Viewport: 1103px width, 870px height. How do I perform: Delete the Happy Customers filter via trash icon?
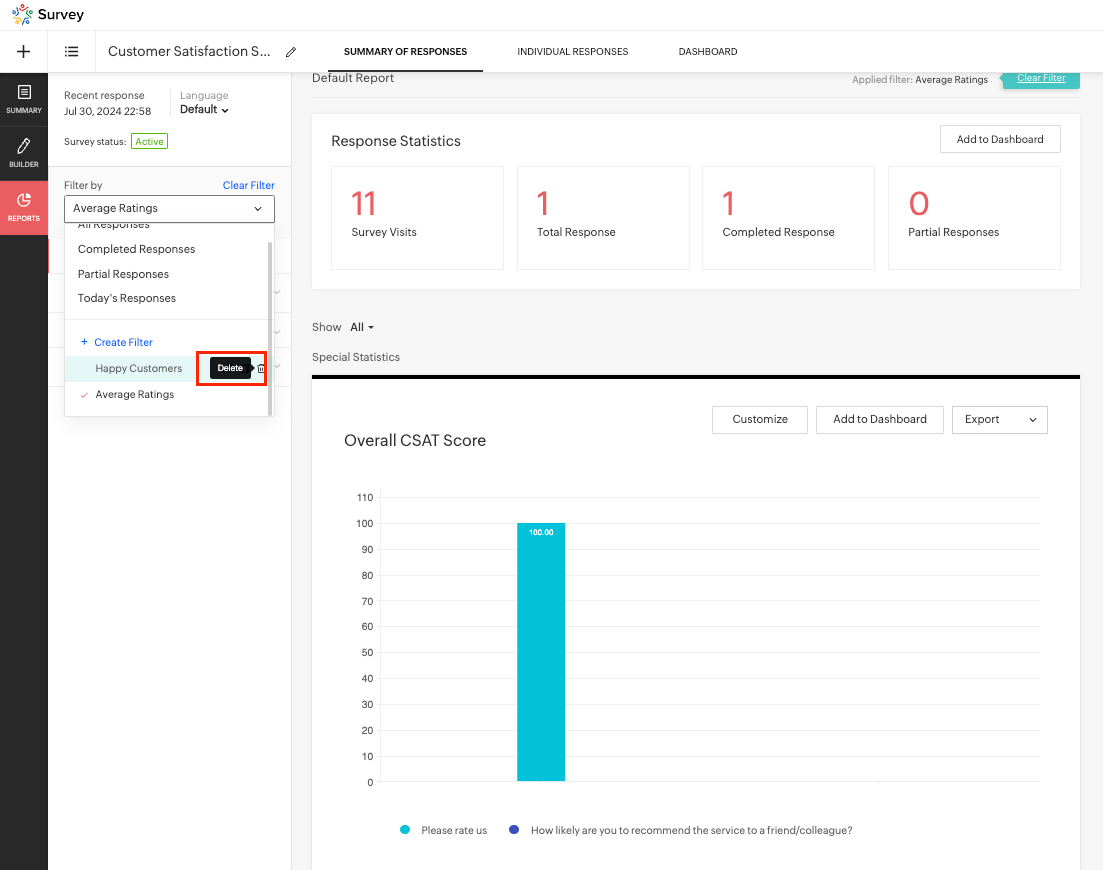261,369
